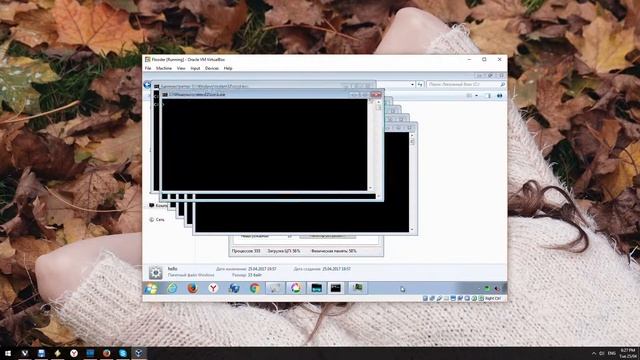Open the Input menu in VirtualBox
Viewport: 640px width, 360px height.
(195, 68)
